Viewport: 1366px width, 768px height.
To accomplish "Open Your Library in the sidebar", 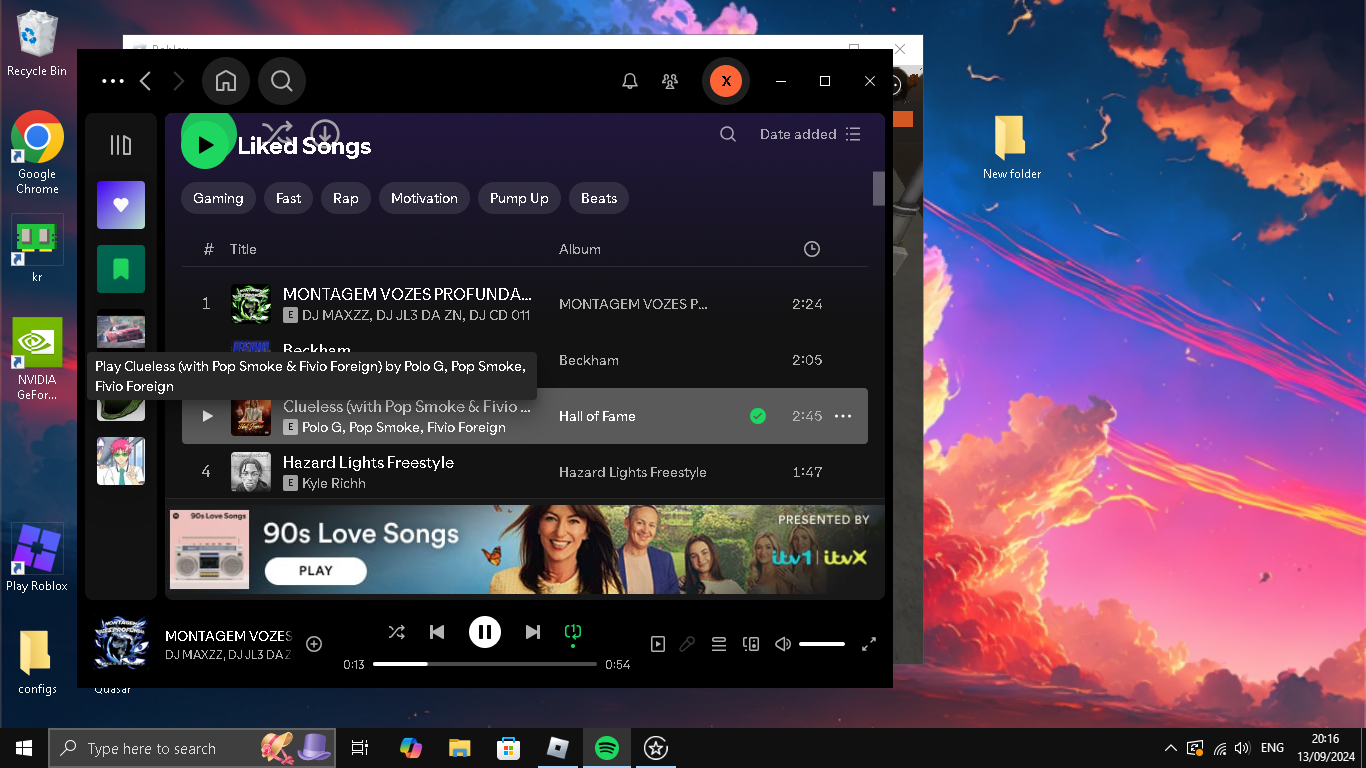I will pos(121,146).
